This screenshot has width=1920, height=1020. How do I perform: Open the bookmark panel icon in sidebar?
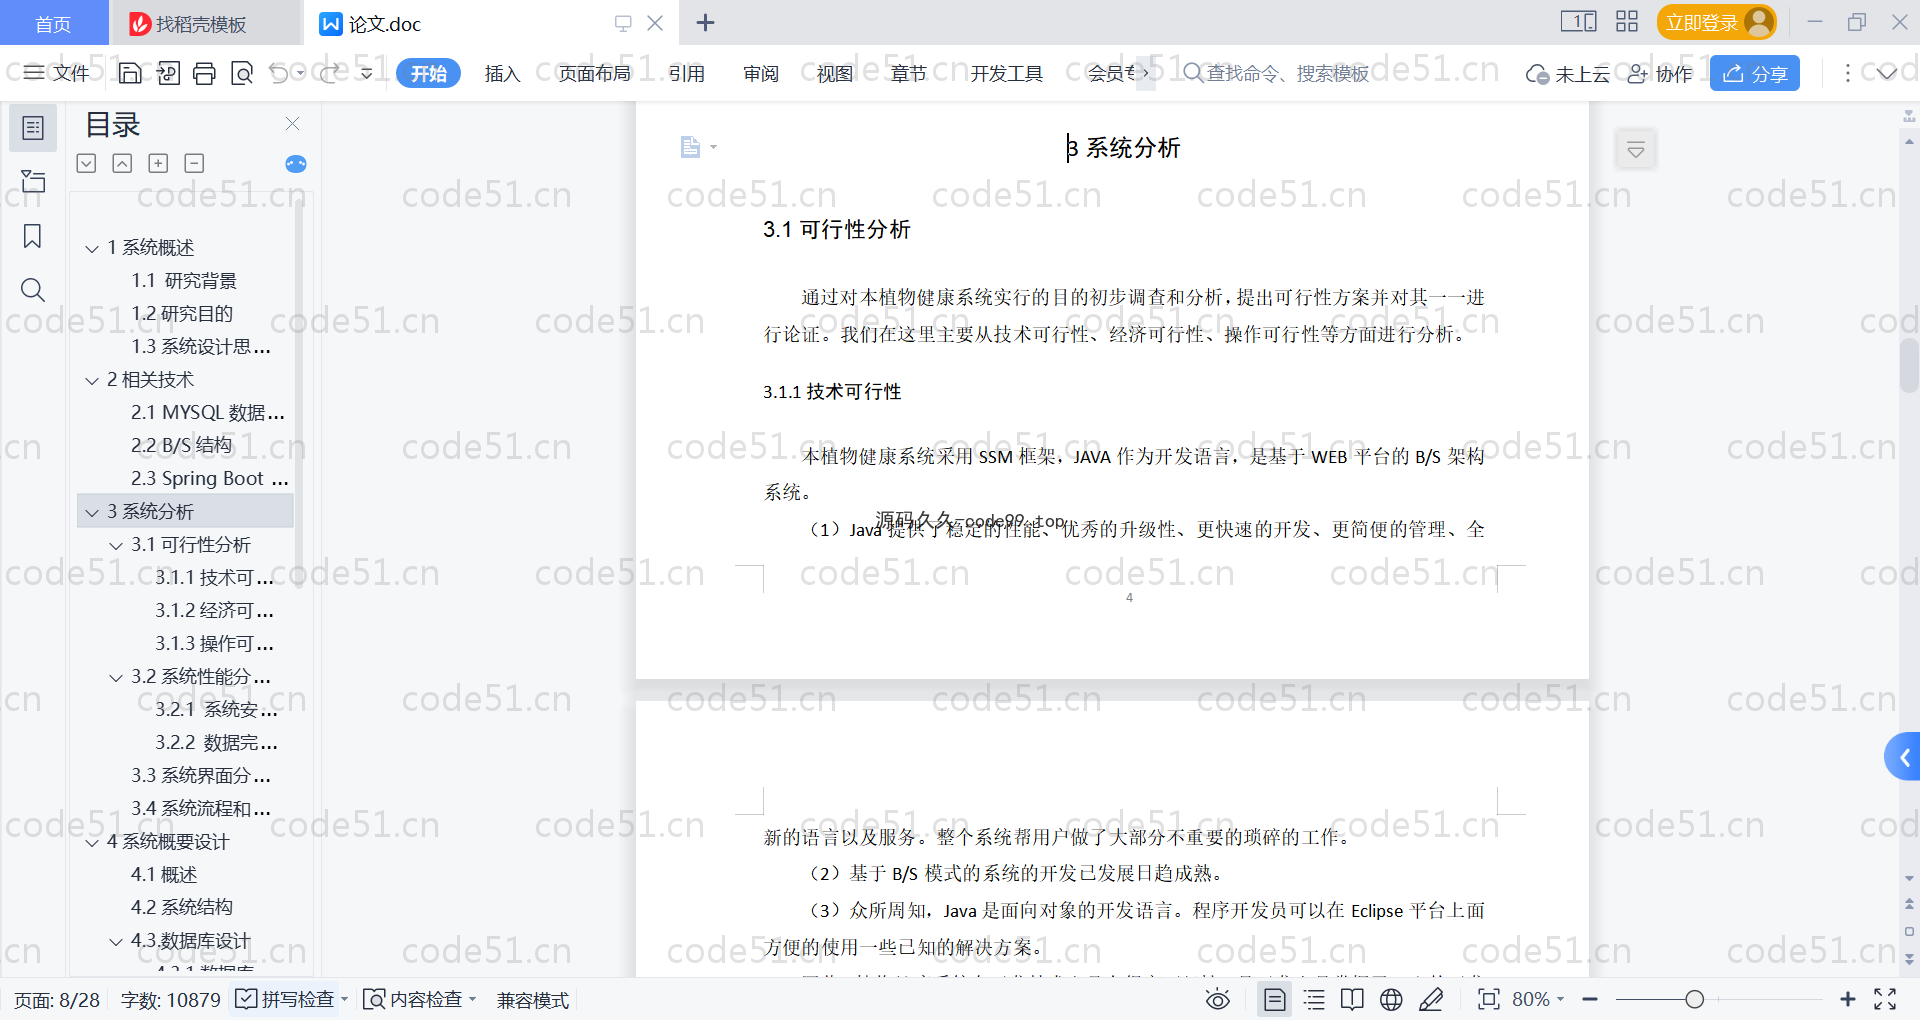point(32,236)
